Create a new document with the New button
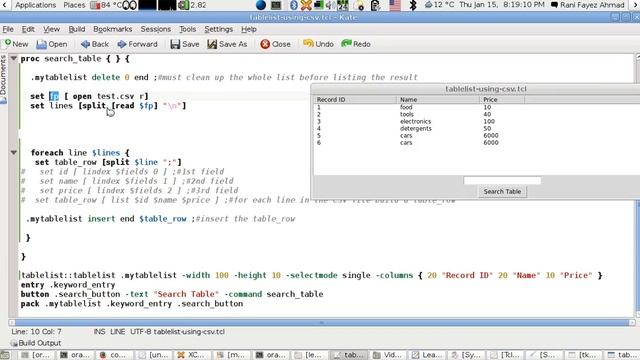This screenshot has height=360, width=640. pyautogui.click(x=16, y=44)
